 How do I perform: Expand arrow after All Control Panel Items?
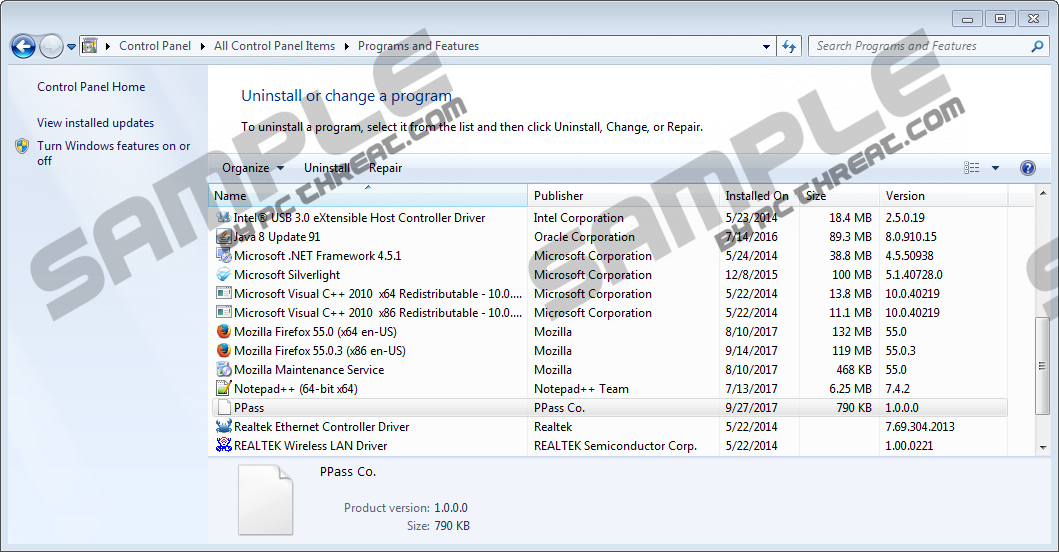[346, 46]
